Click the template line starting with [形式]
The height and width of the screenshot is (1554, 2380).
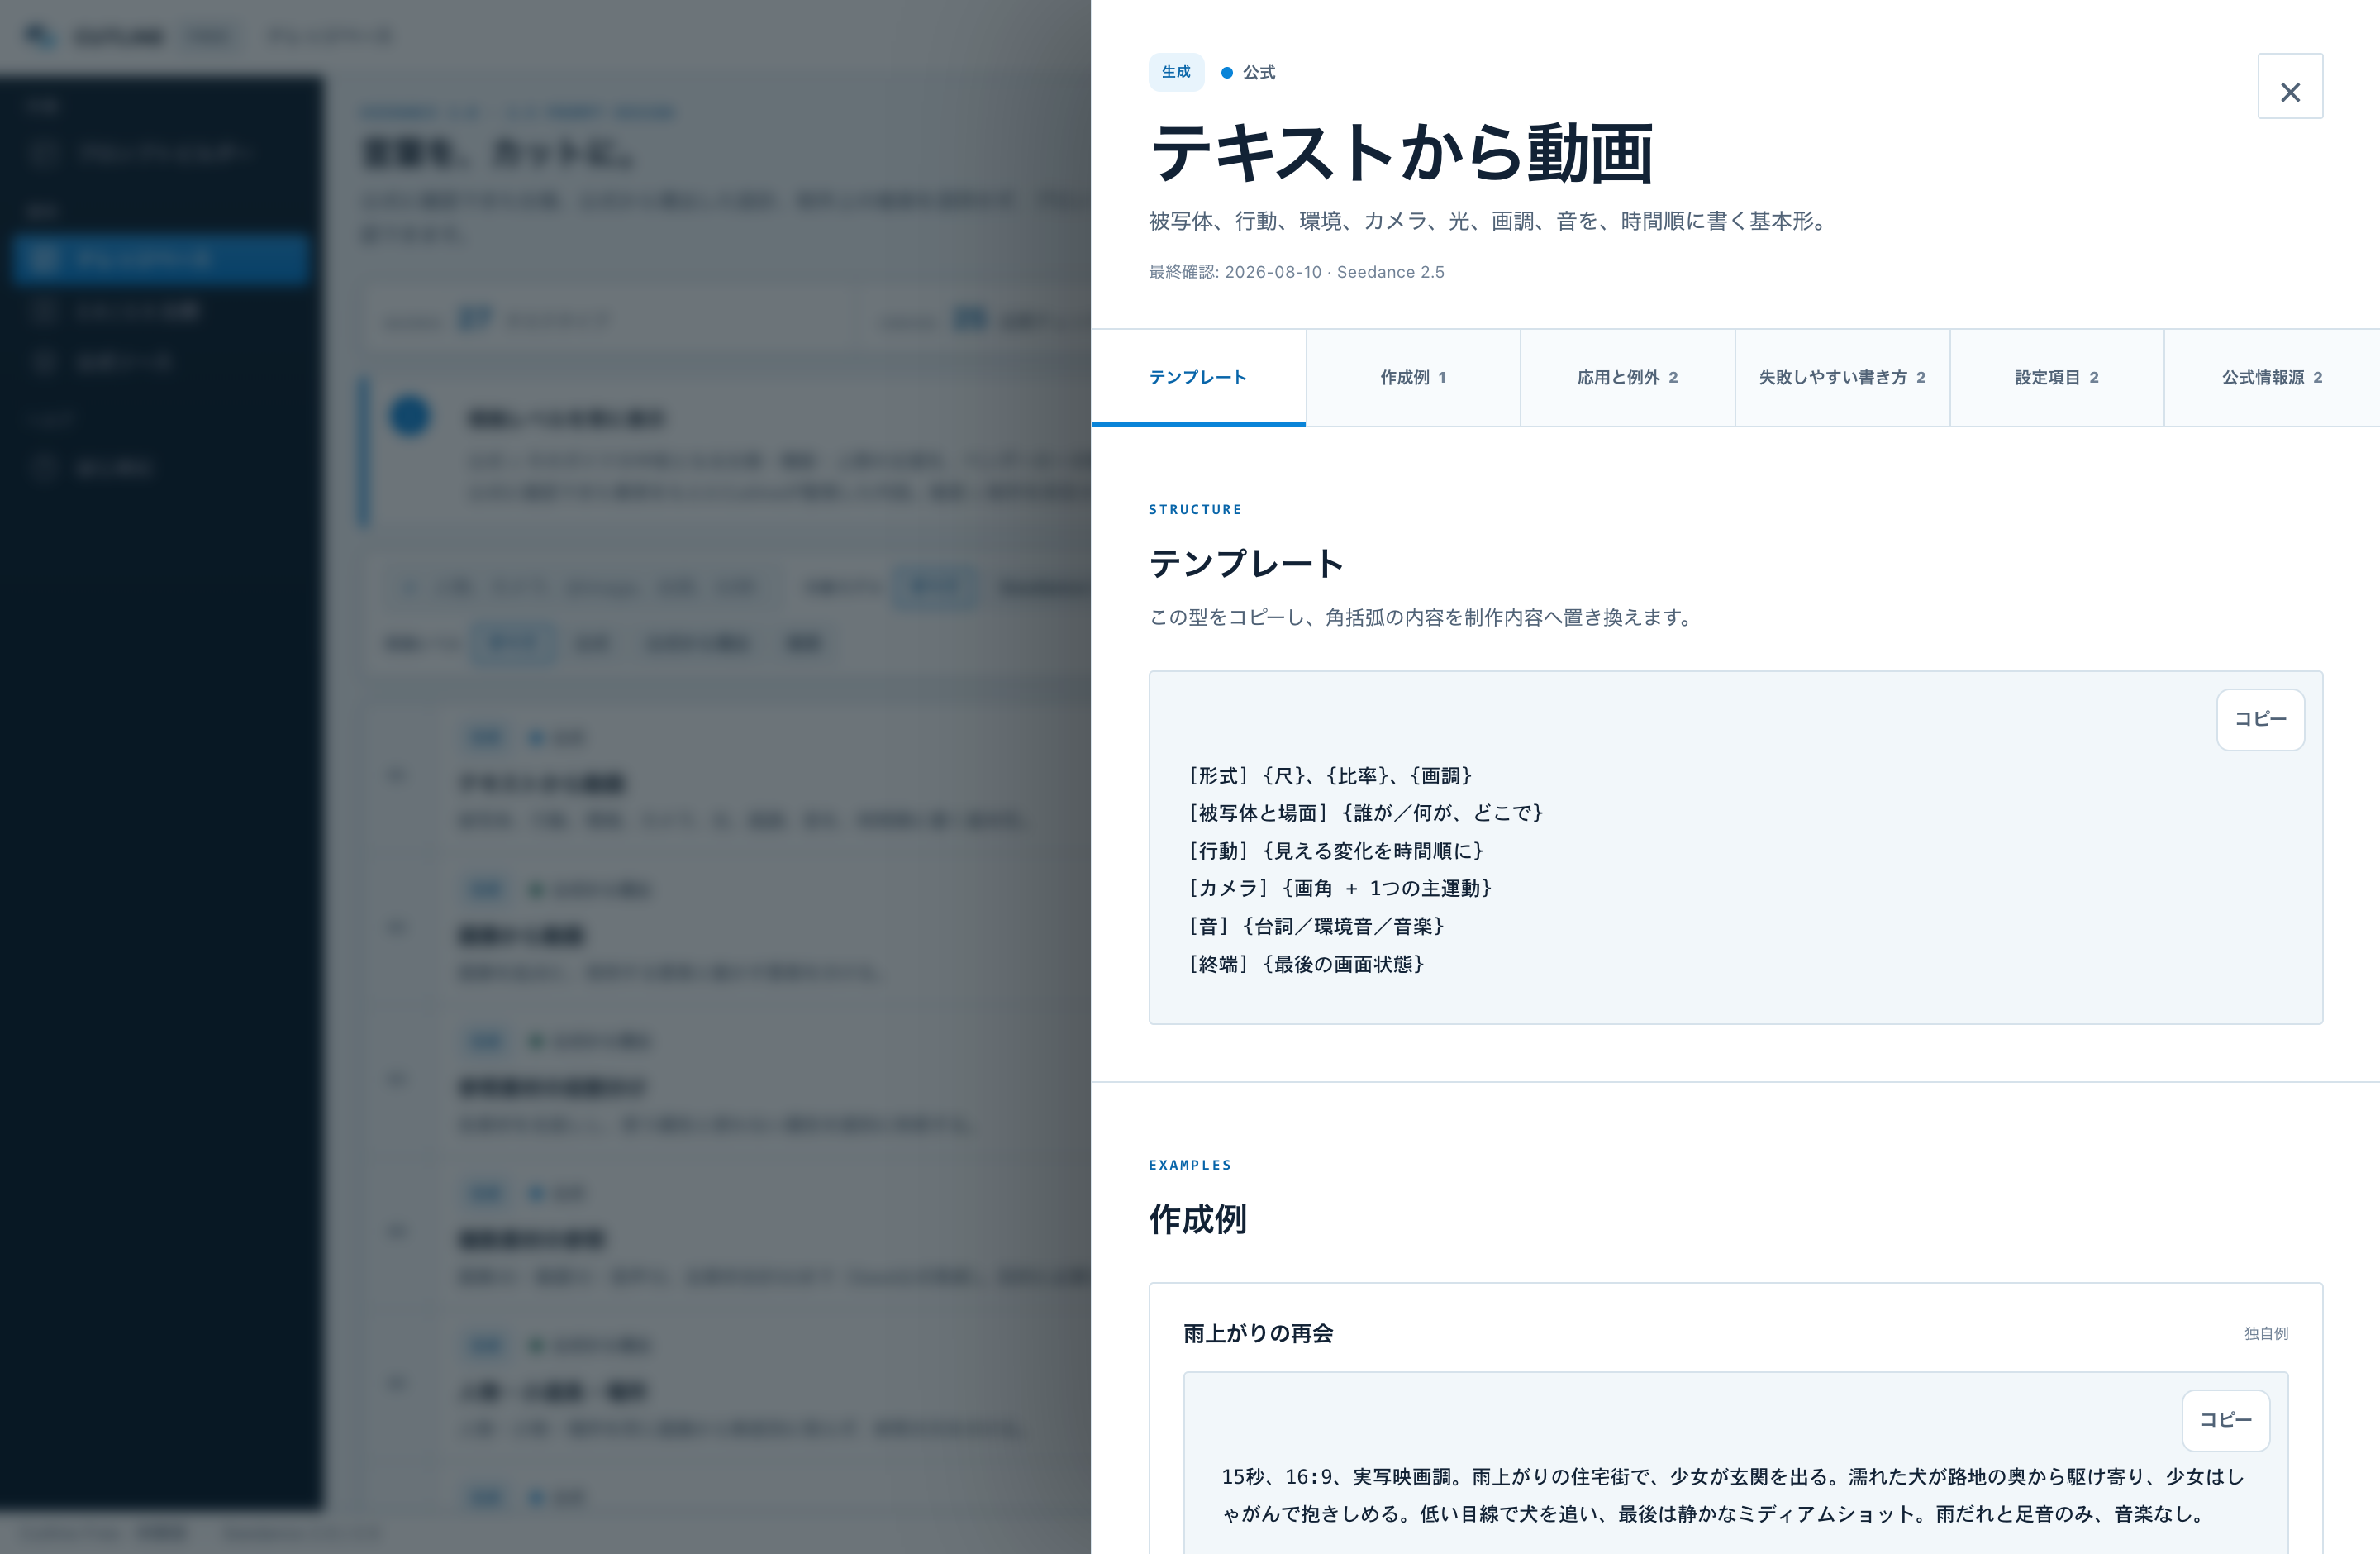1330,776
